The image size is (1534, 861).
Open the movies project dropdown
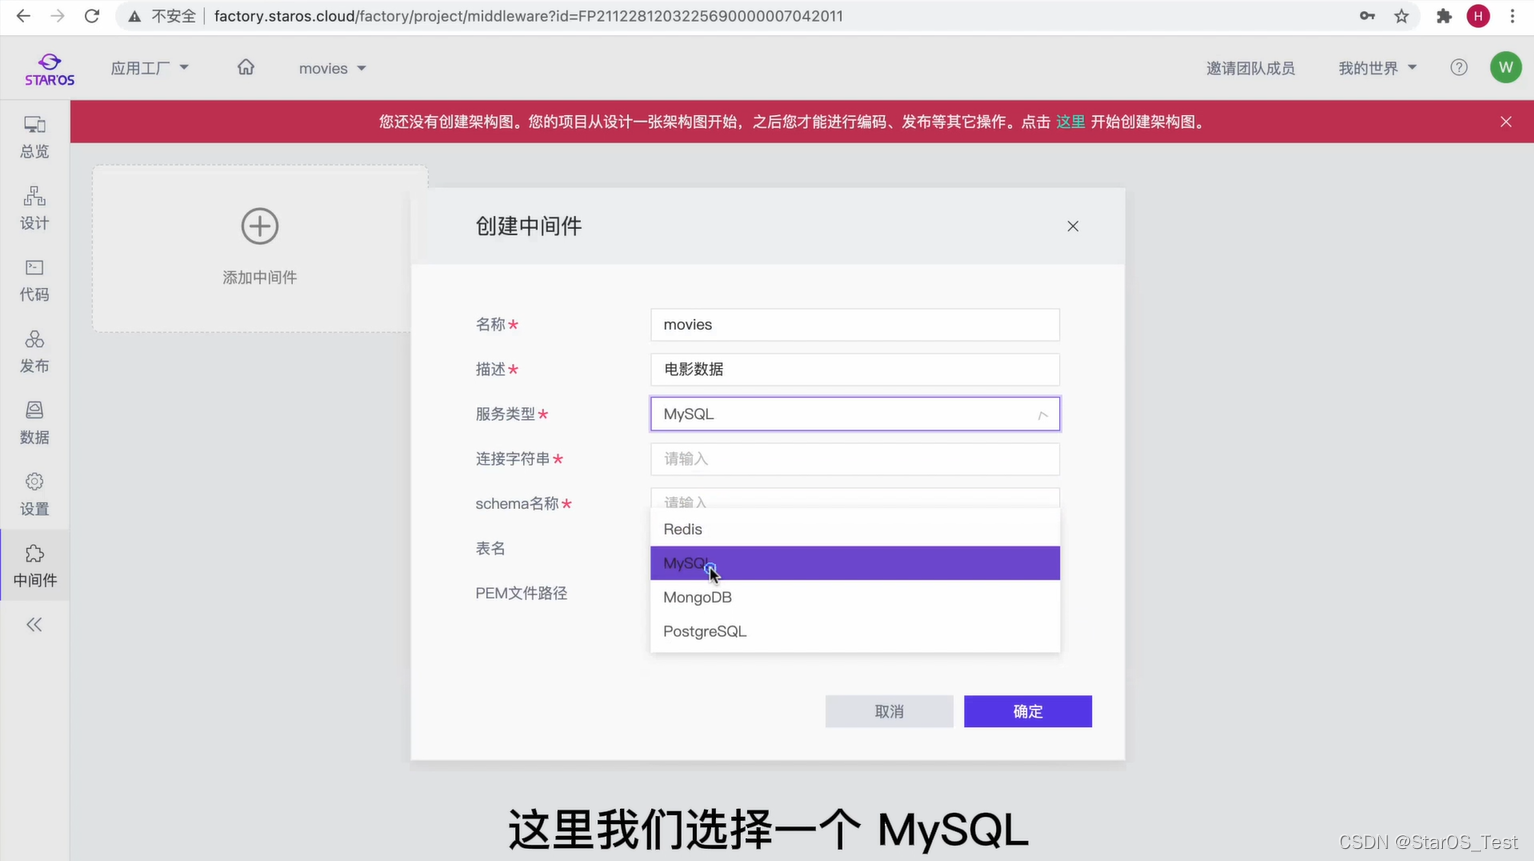[332, 68]
